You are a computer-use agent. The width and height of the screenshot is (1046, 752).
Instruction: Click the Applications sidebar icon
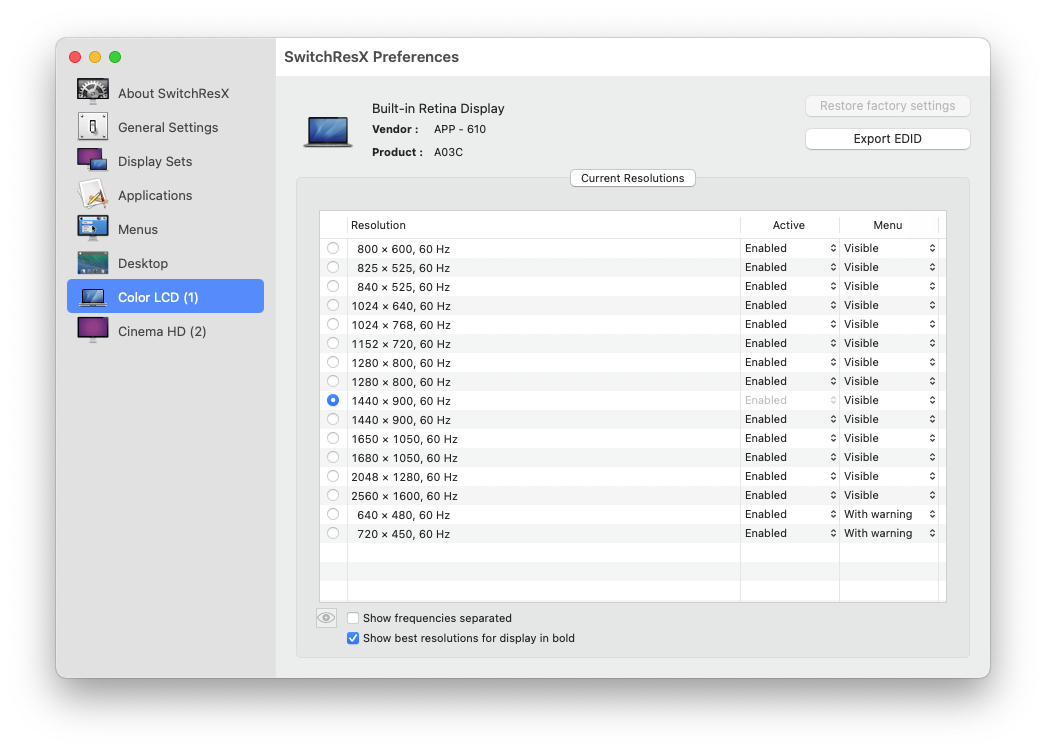click(93, 194)
